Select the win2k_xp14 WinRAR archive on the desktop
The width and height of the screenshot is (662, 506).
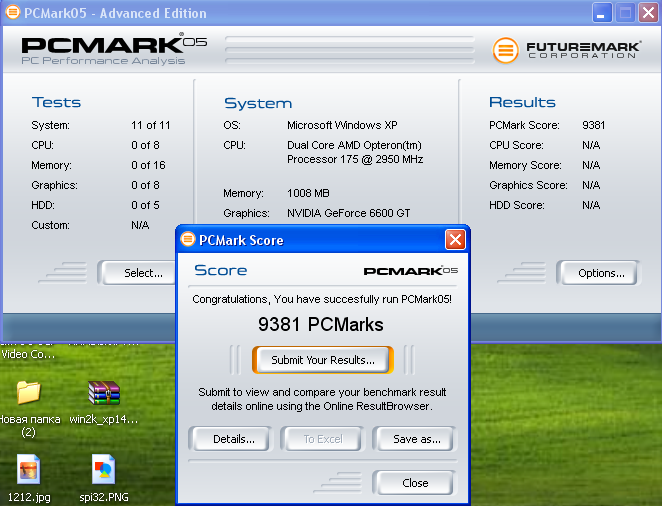(104, 402)
